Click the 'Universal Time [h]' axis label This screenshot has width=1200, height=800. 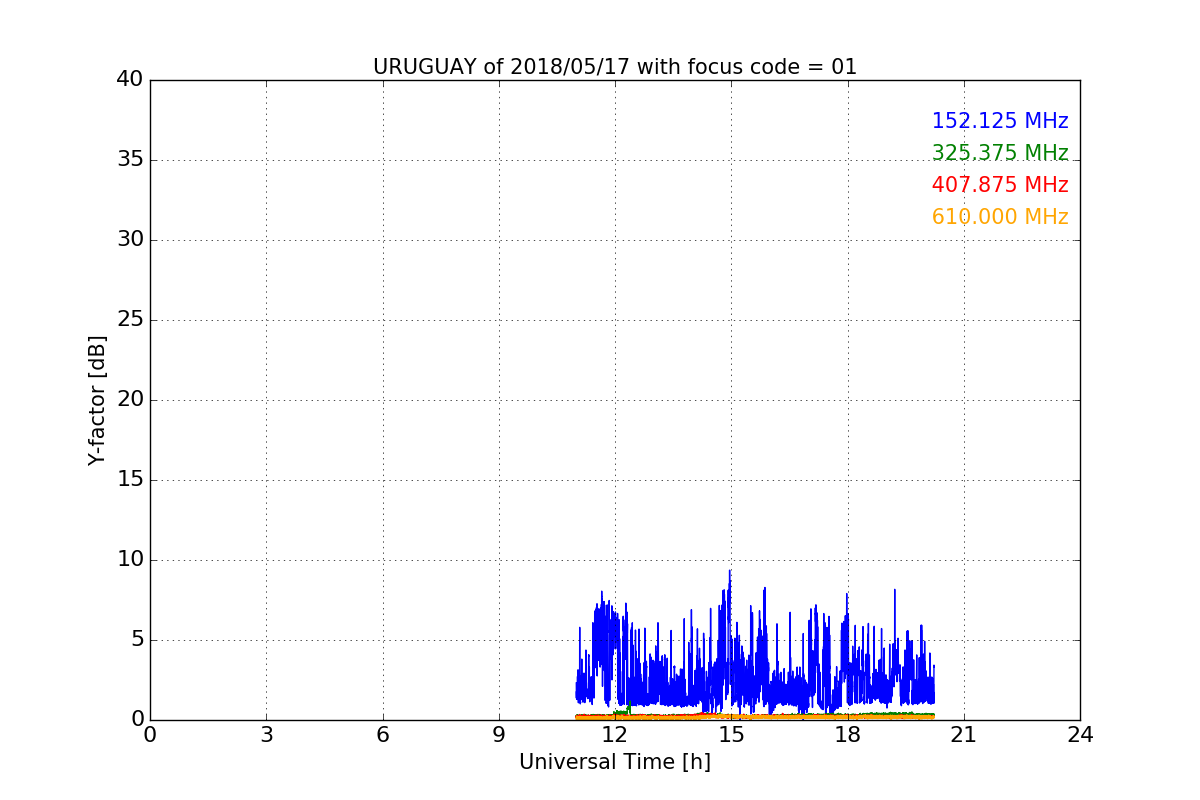[615, 762]
